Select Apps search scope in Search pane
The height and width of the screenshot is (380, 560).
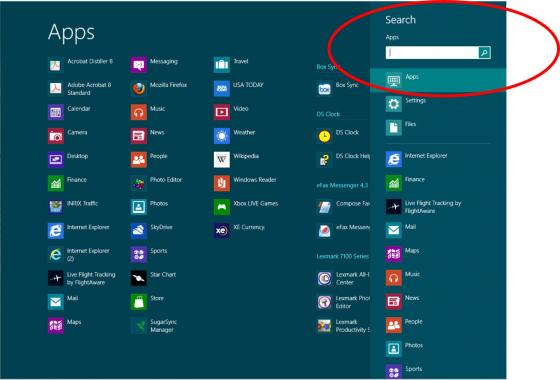click(438, 80)
